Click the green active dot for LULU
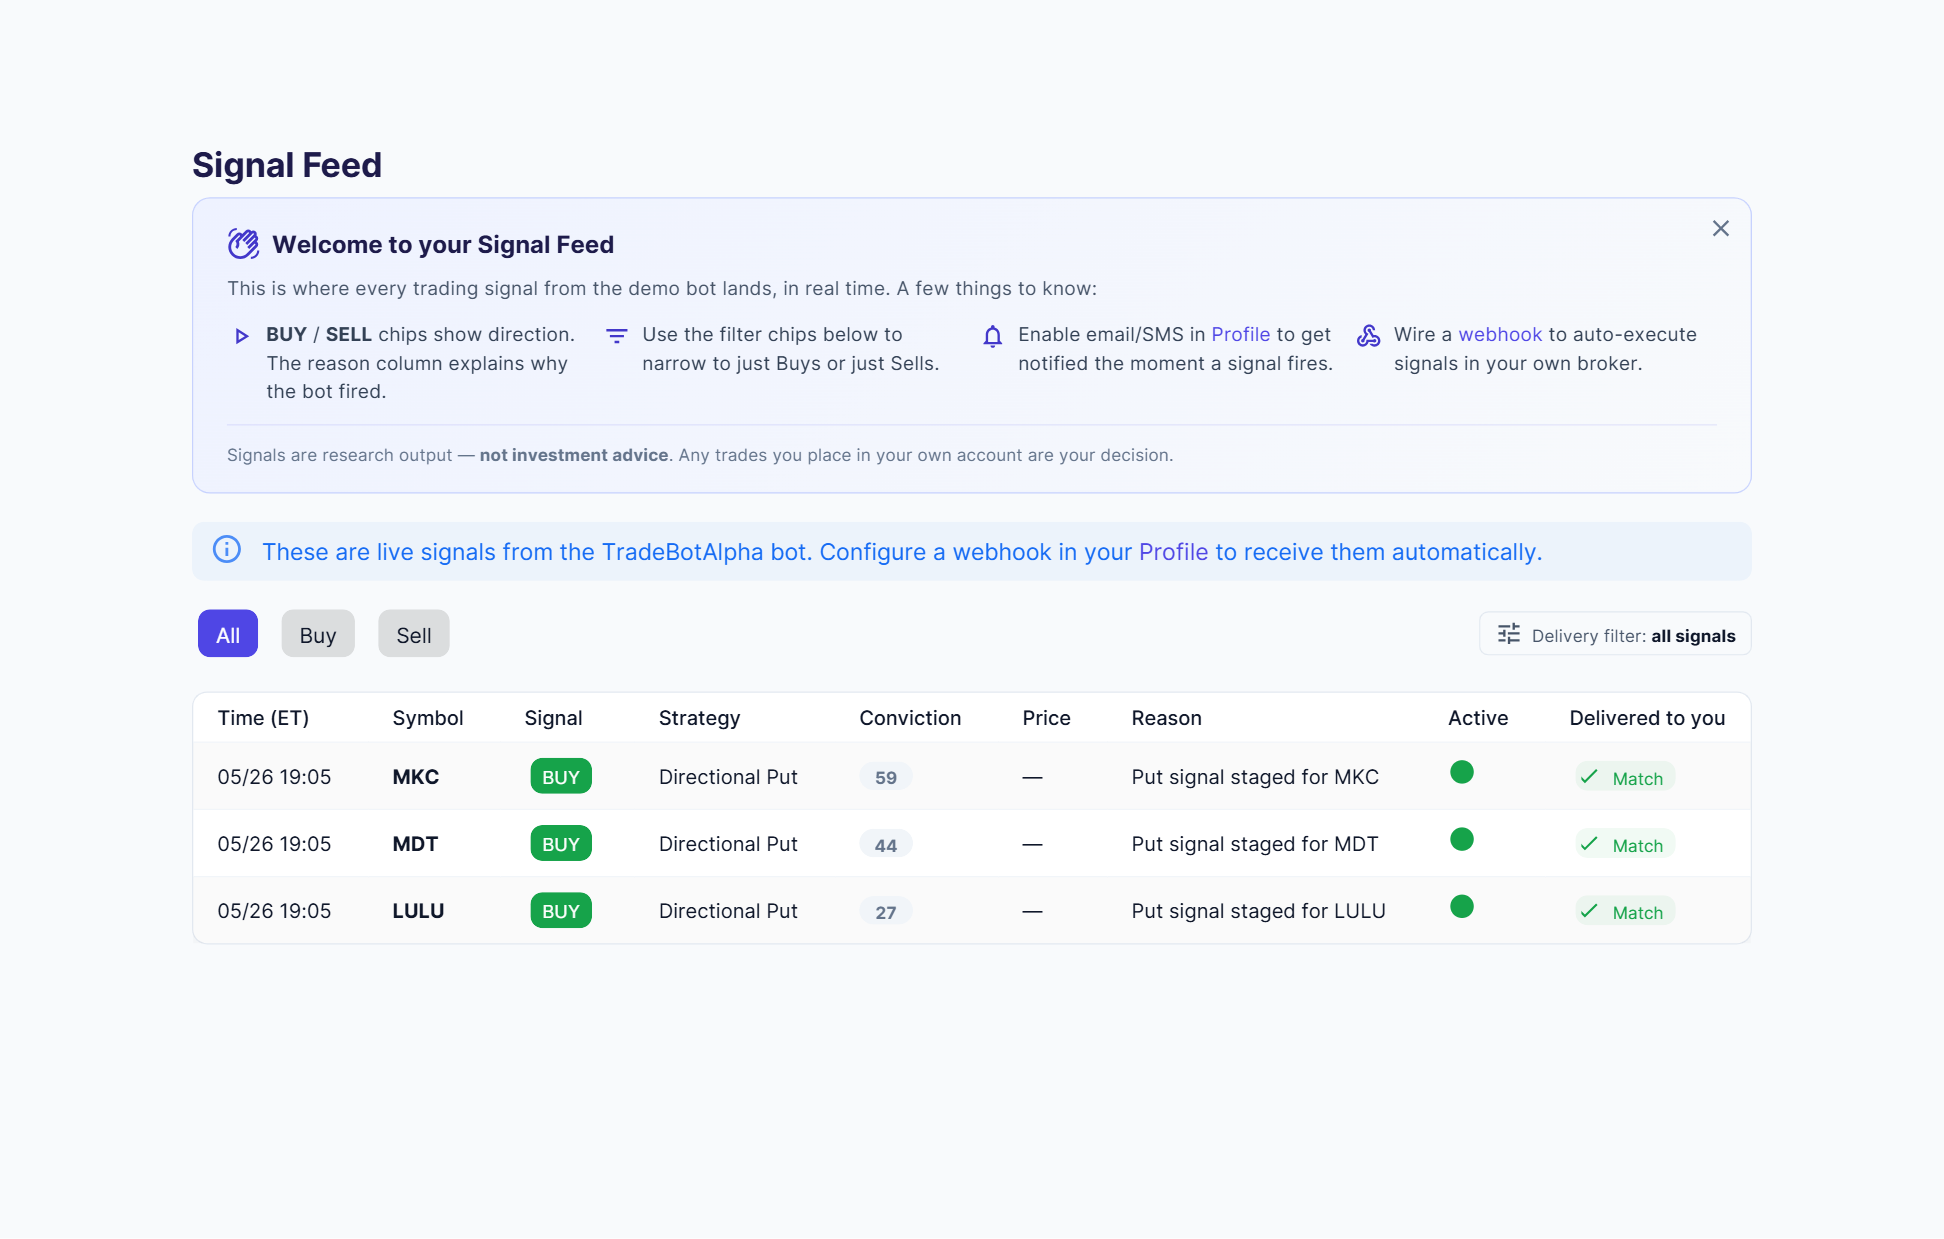 point(1462,906)
